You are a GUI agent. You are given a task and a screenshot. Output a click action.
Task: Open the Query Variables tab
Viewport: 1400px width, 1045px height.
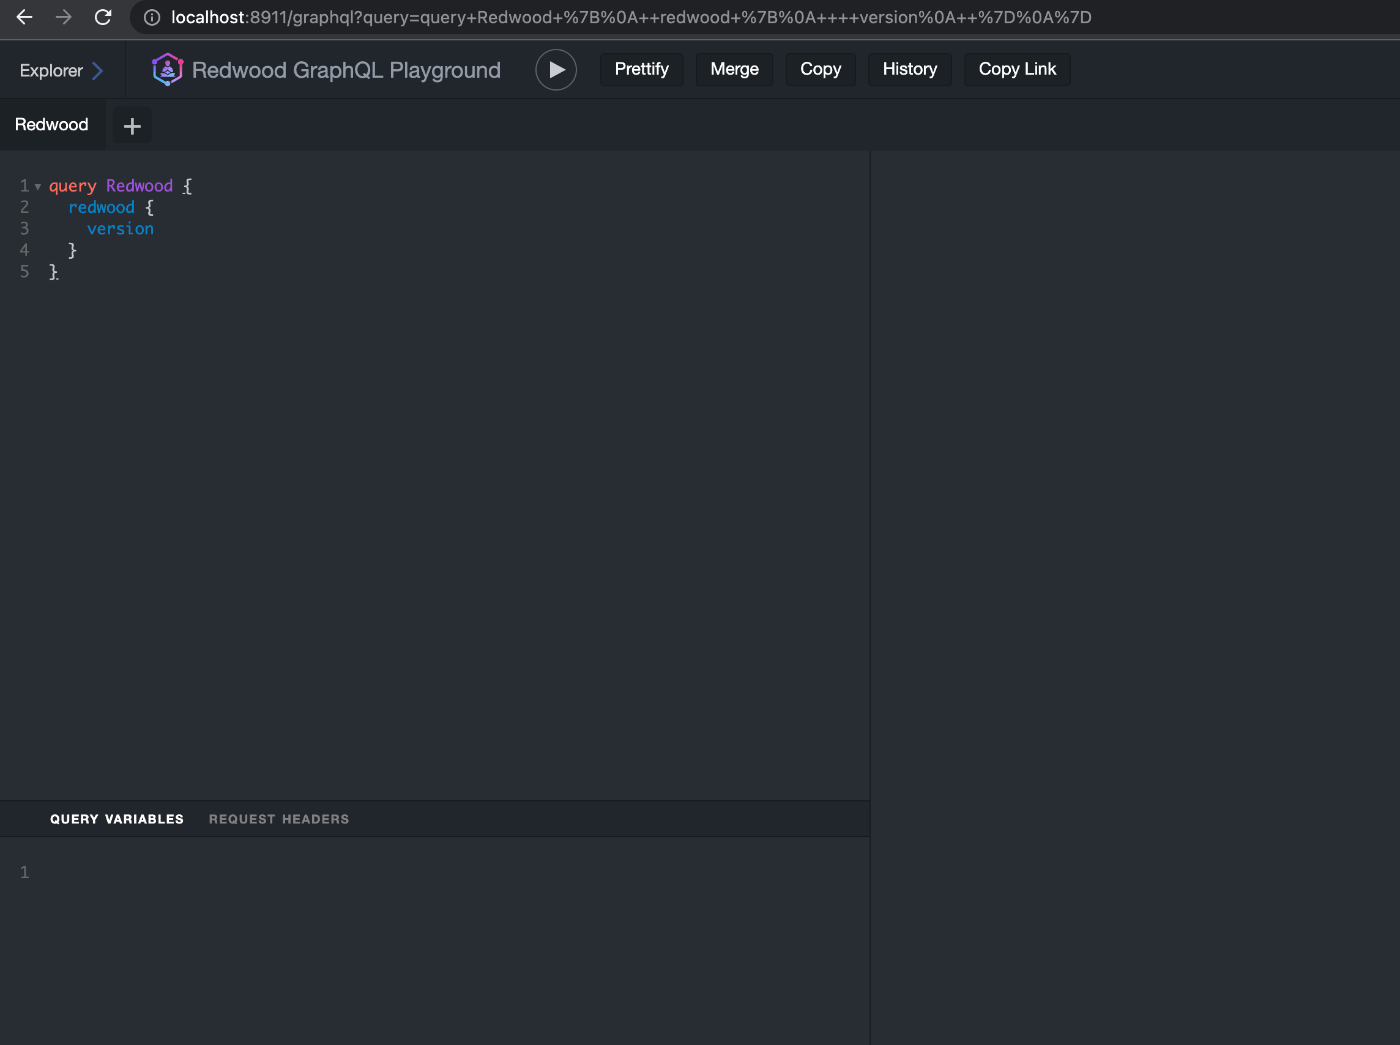(117, 819)
